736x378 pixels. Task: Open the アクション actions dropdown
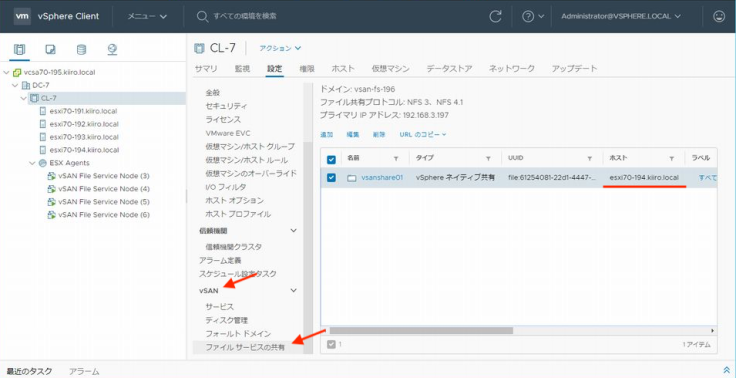[x=280, y=48]
